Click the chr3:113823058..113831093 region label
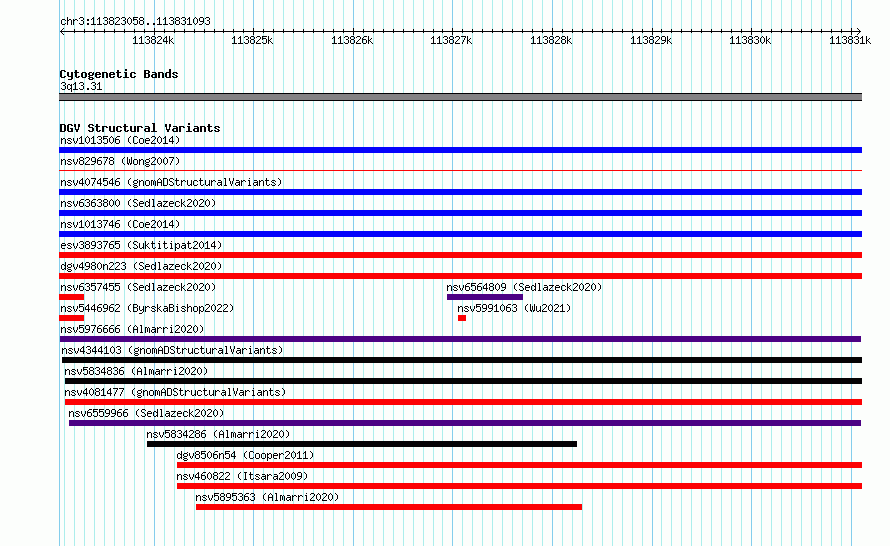Viewport: 890px width, 546px height. click(135, 22)
